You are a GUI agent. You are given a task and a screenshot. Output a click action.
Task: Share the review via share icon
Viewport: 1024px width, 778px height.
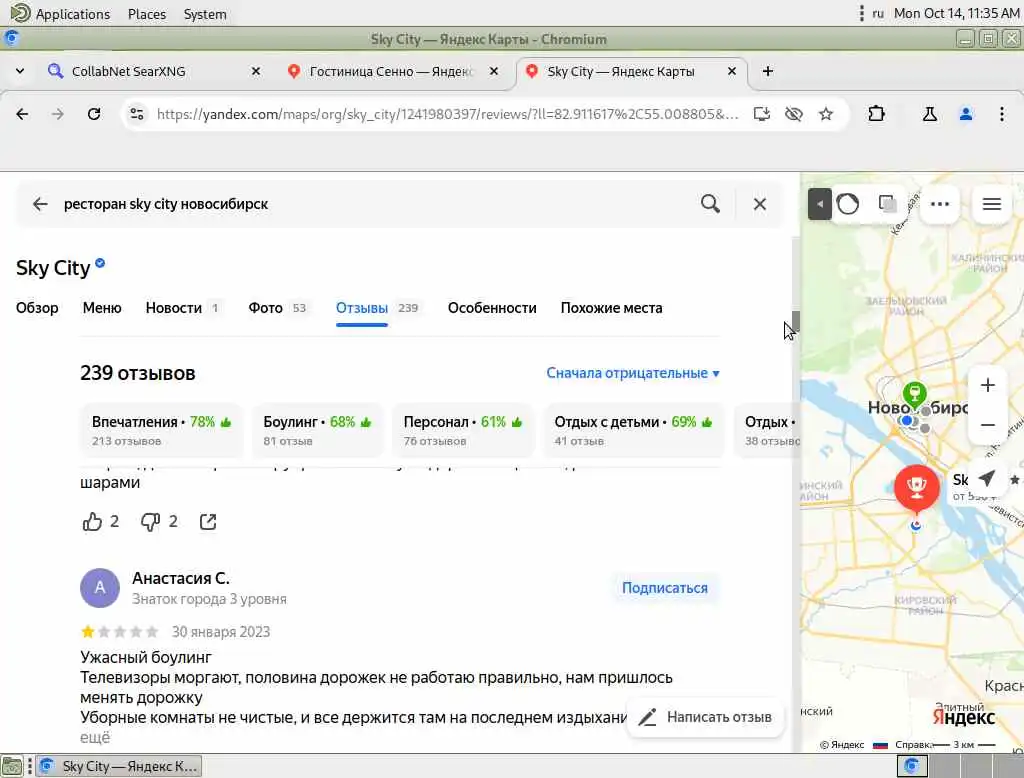(208, 521)
